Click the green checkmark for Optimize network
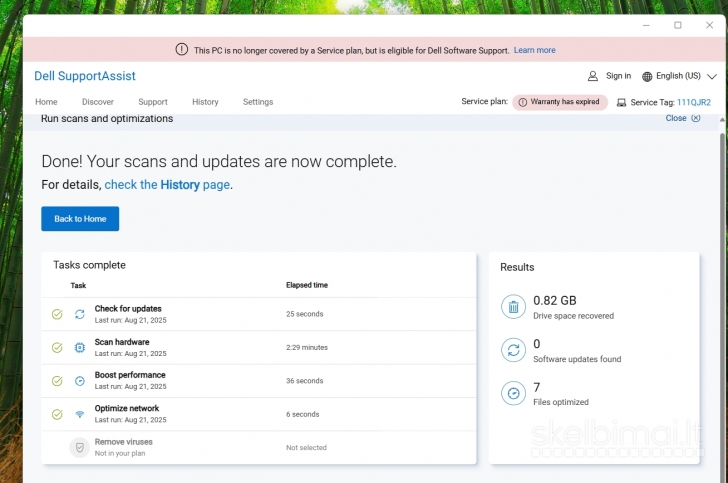This screenshot has height=483, width=728. click(57, 414)
